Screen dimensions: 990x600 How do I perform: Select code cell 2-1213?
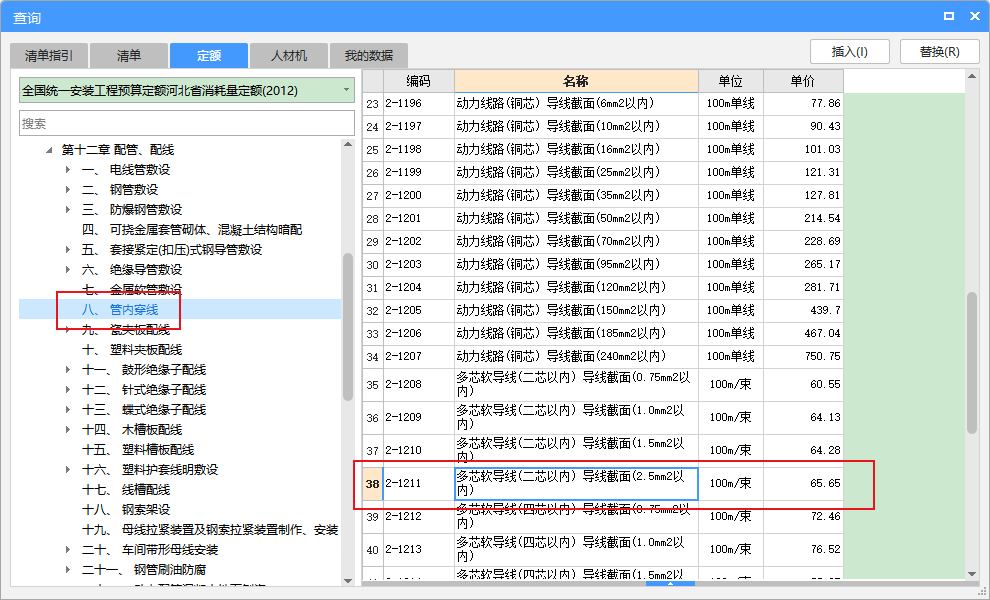coord(418,549)
